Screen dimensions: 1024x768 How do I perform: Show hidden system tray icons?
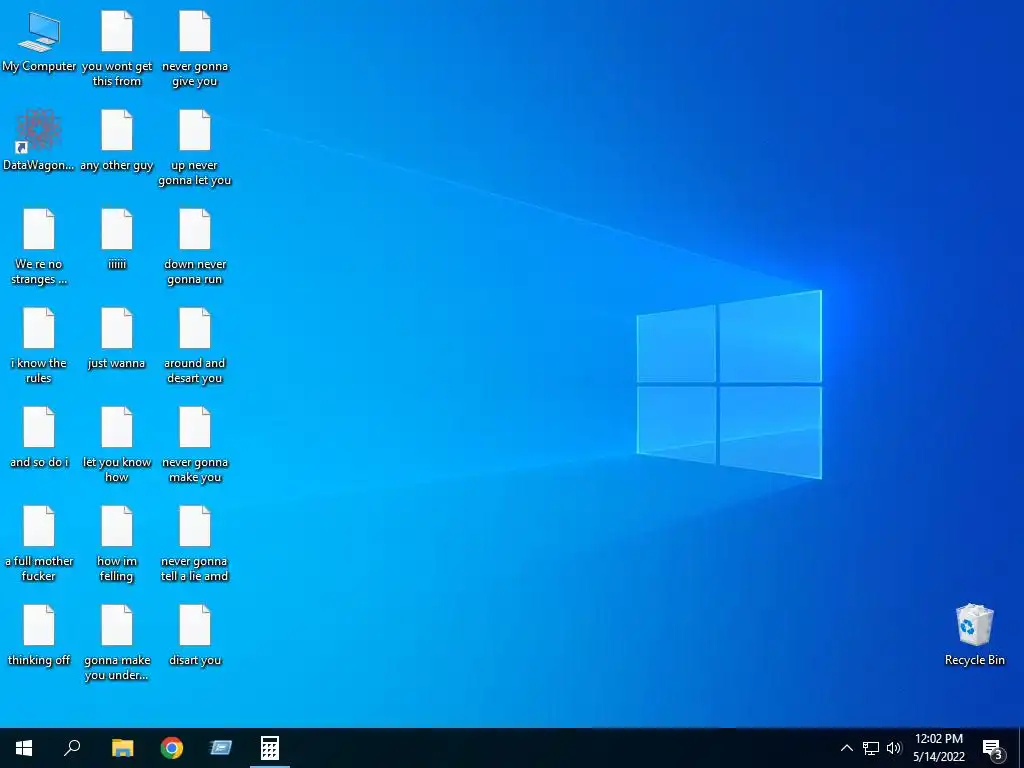(846, 748)
